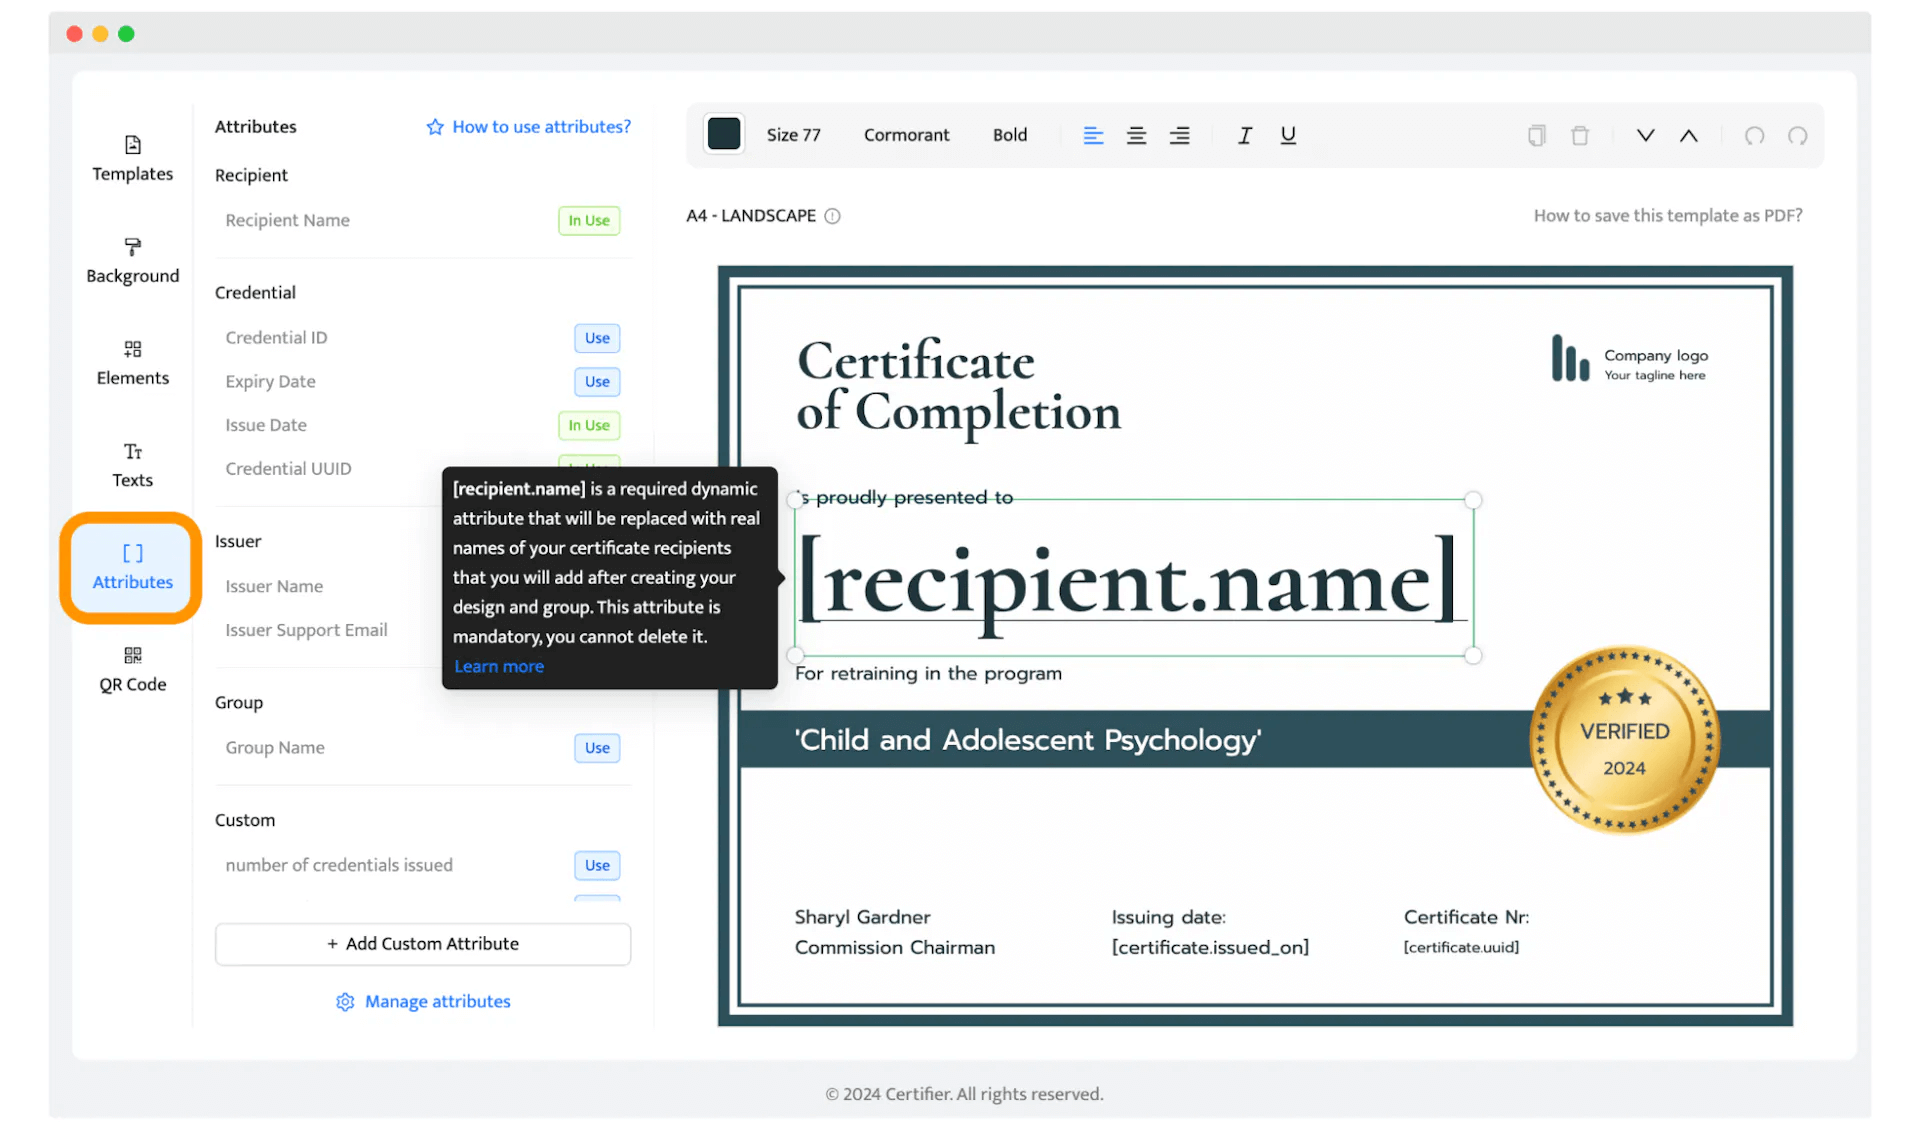The image size is (1920, 1130).
Task: Open the Templates sidebar tab
Action: (133, 158)
